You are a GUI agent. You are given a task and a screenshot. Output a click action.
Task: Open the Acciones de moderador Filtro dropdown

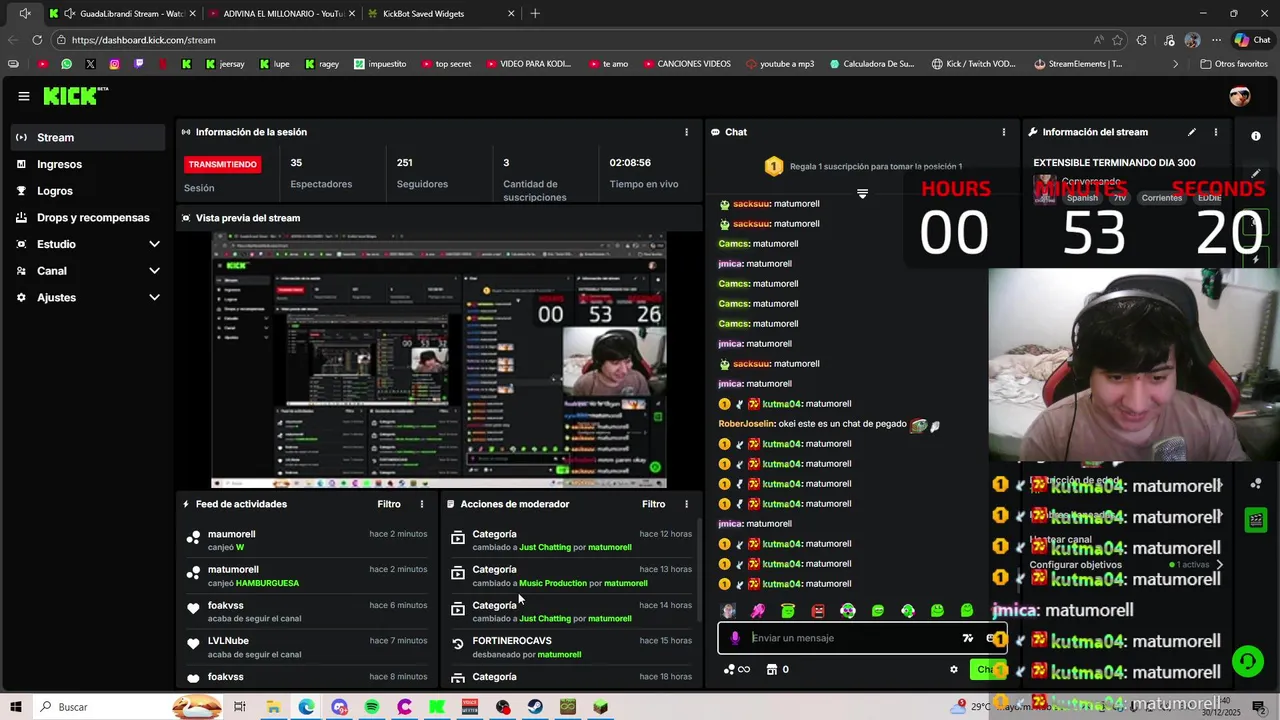click(653, 504)
